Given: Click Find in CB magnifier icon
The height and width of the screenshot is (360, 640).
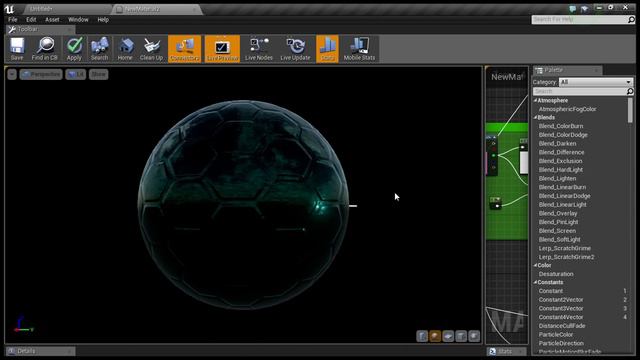Looking at the screenshot, I should (x=45, y=49).
